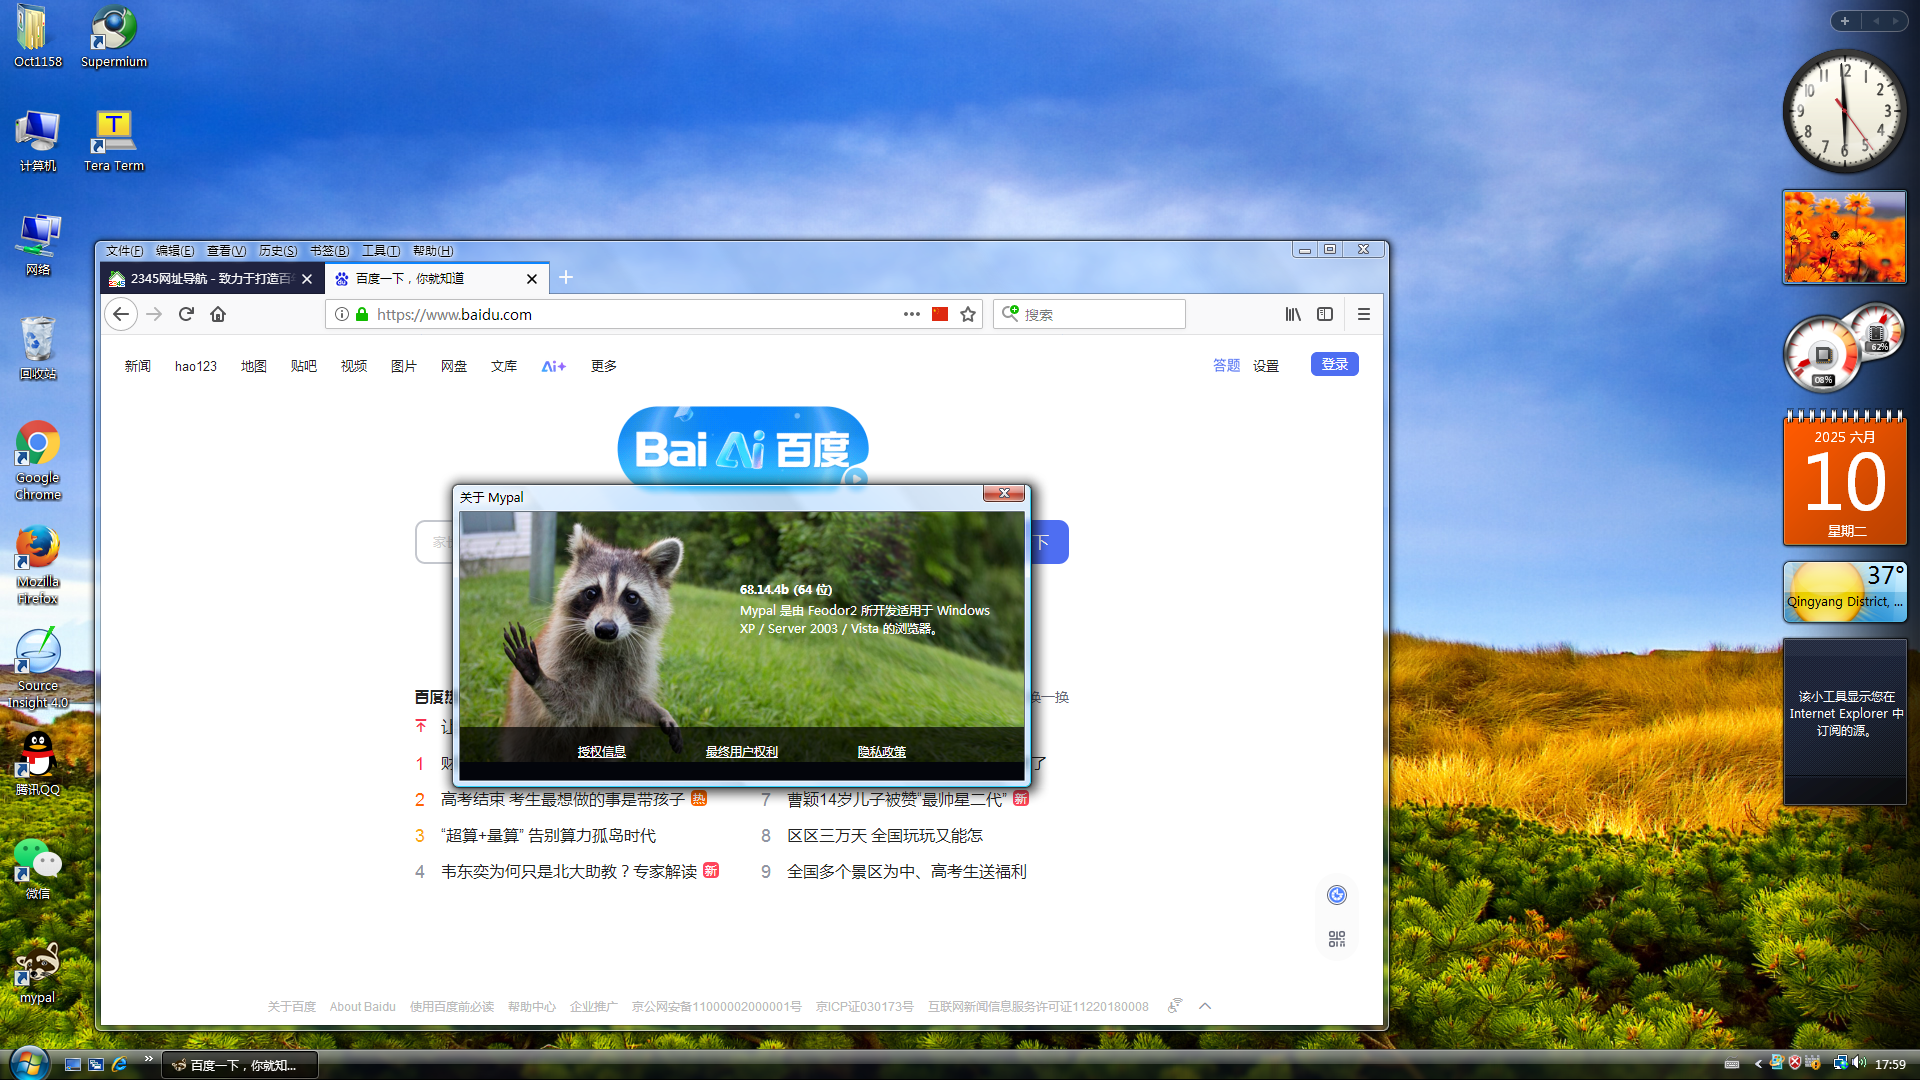This screenshot has height=1080, width=1920.
Task: Click the Chinese flag icon in address bar
Action: pyautogui.click(x=940, y=314)
